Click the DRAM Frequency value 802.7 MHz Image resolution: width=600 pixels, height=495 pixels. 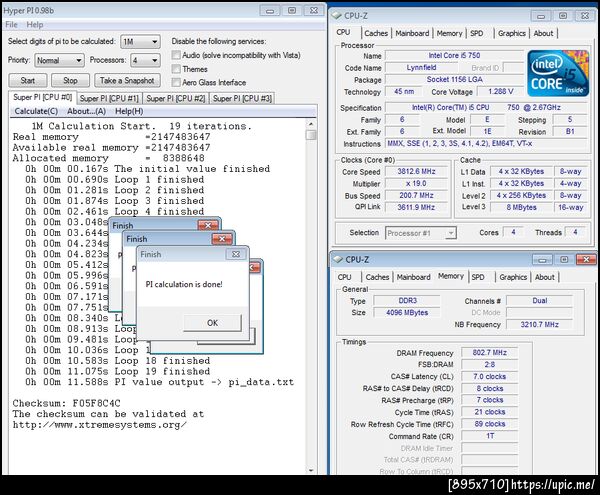point(489,352)
